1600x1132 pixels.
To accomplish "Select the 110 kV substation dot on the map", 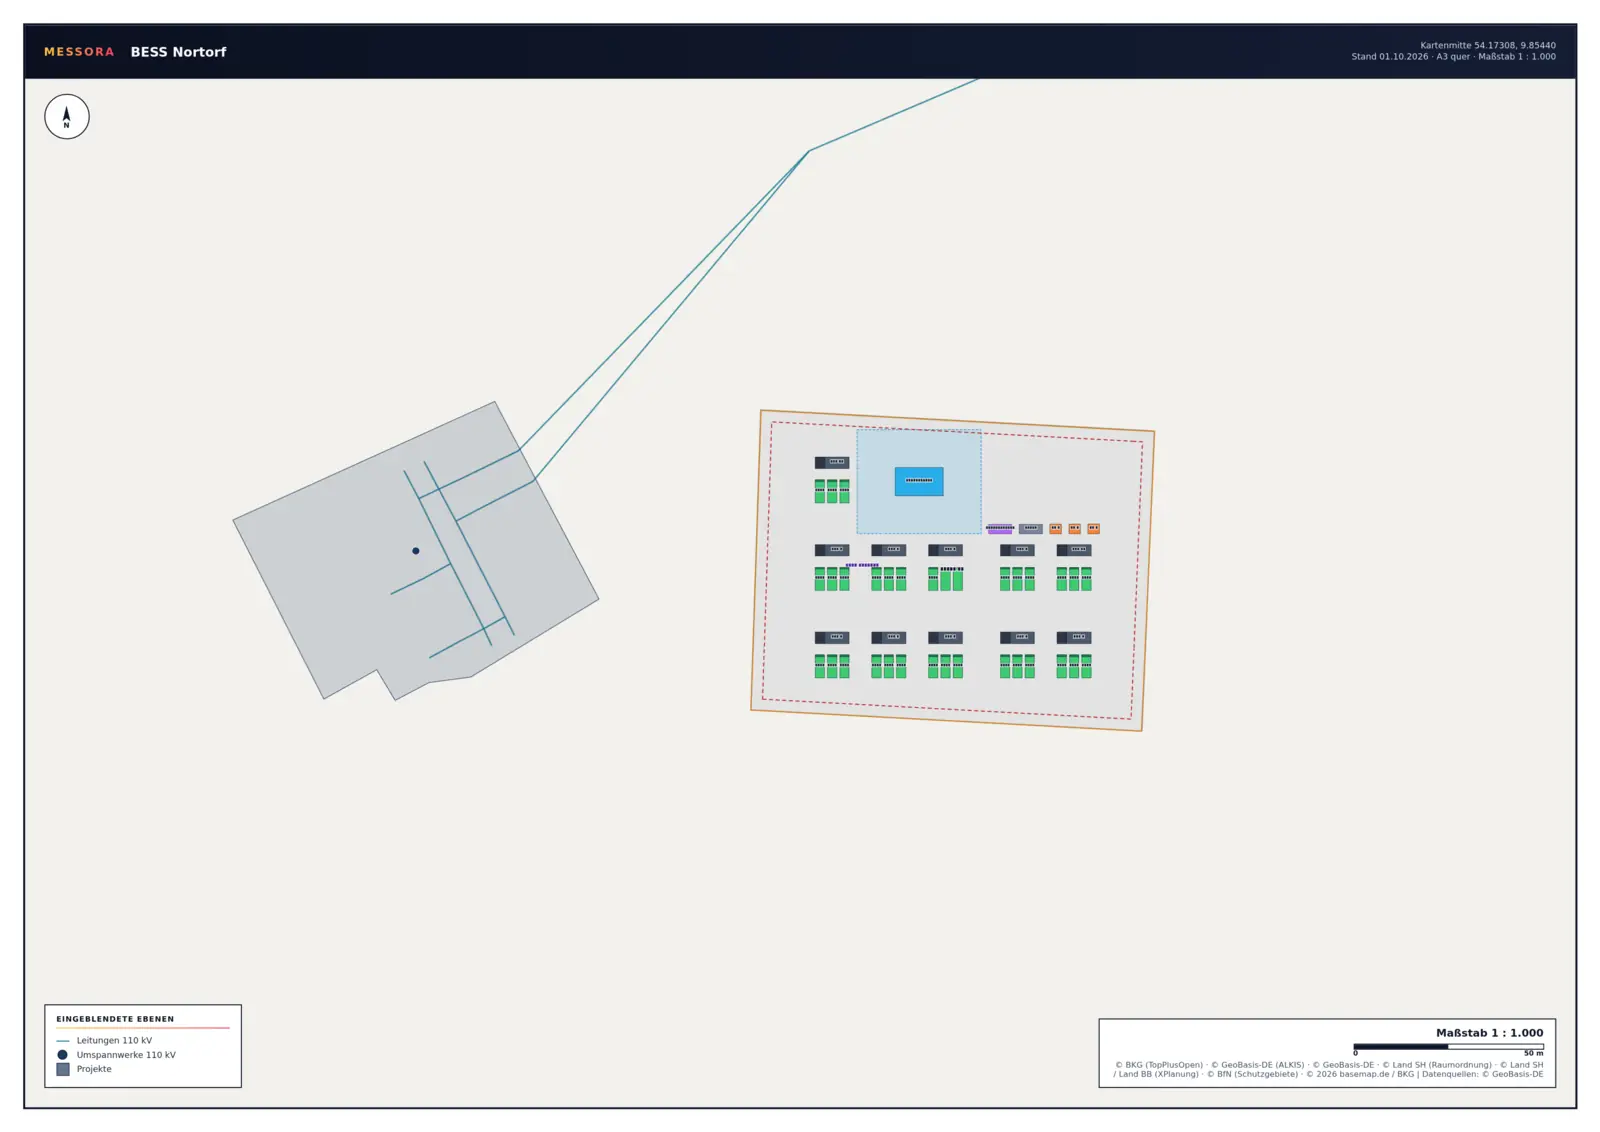I will tap(416, 551).
